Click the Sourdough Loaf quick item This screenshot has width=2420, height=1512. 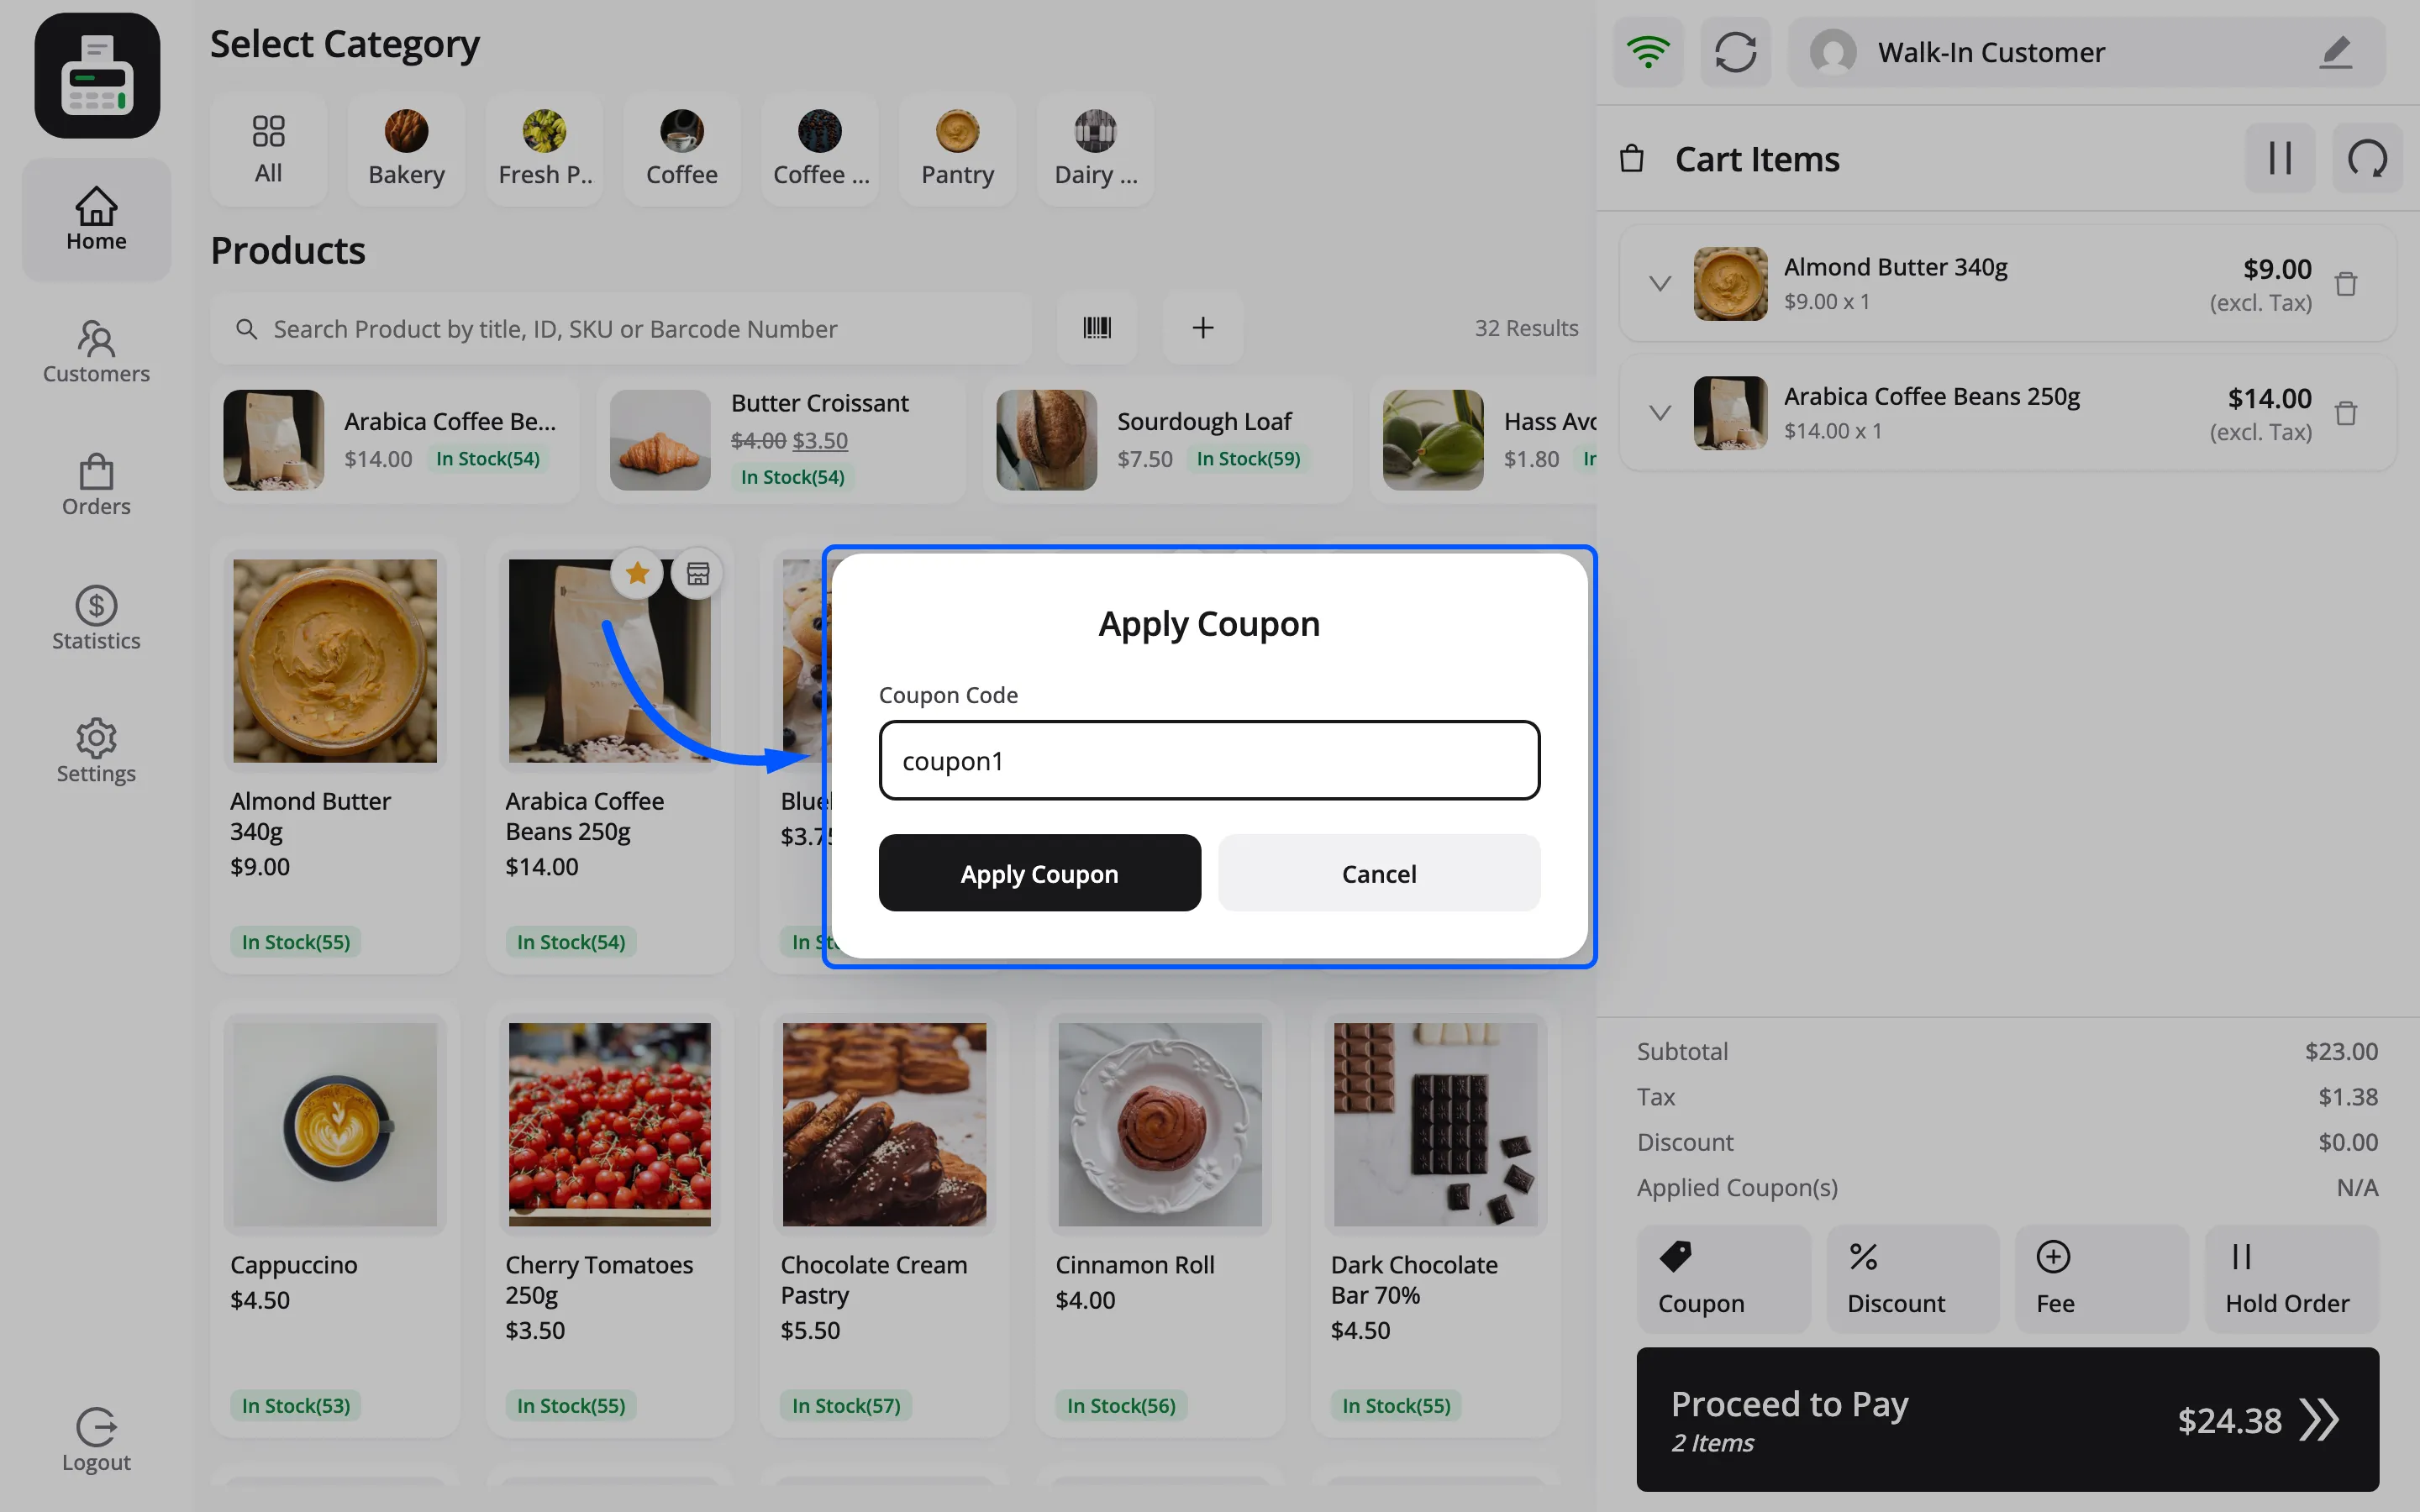pos(1167,440)
